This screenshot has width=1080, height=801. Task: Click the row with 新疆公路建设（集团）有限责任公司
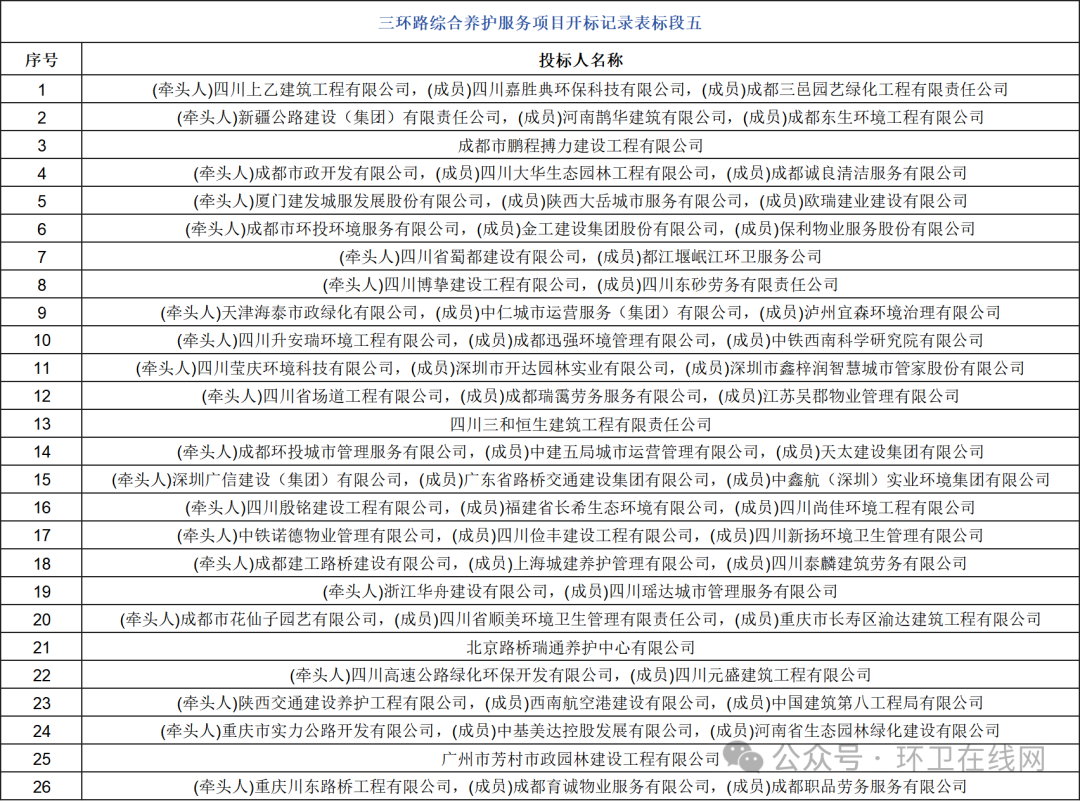click(540, 118)
